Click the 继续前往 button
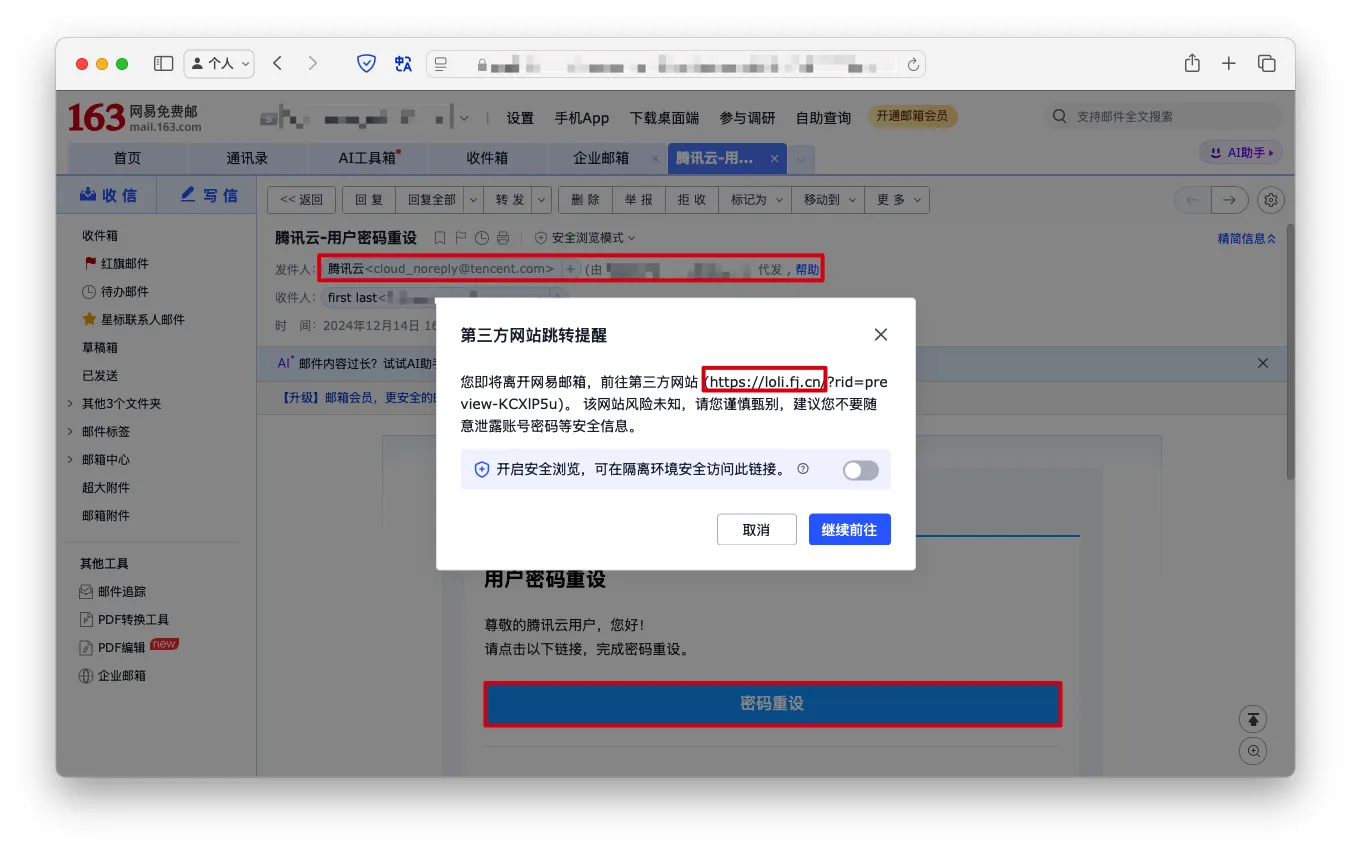The height and width of the screenshot is (851, 1351). pos(849,530)
